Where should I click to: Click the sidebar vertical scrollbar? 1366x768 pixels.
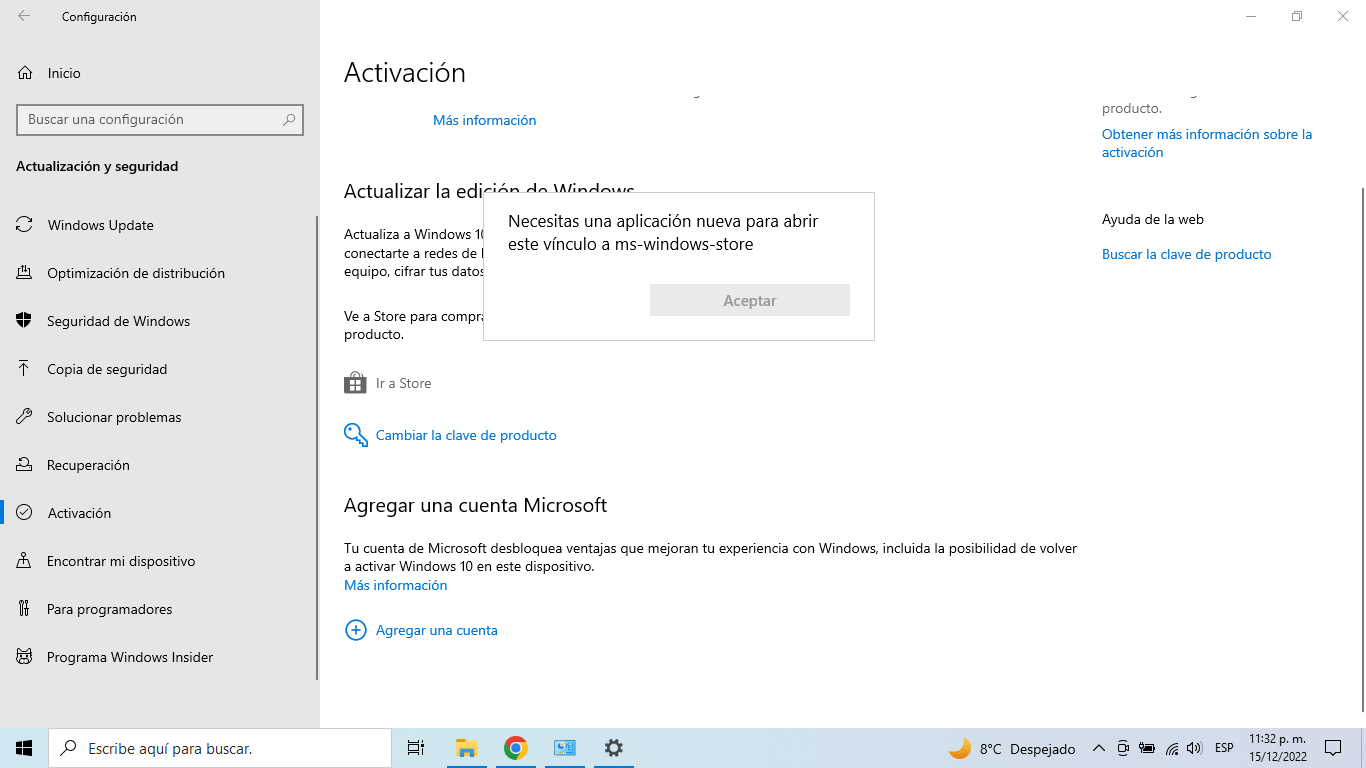pos(317,448)
